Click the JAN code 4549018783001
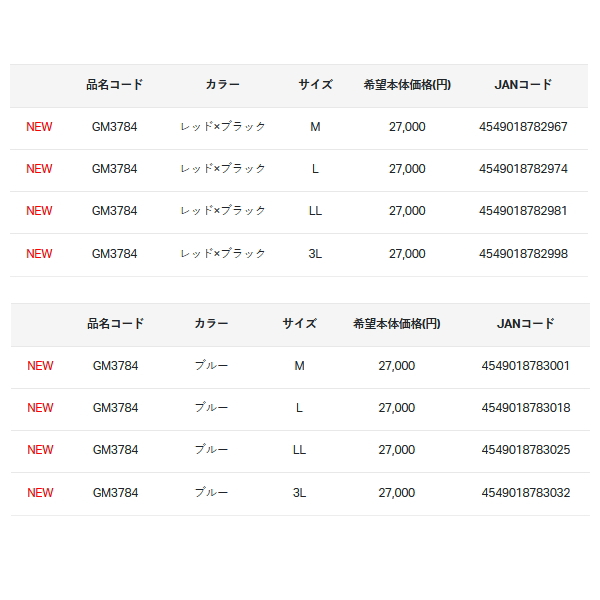 click(x=525, y=366)
